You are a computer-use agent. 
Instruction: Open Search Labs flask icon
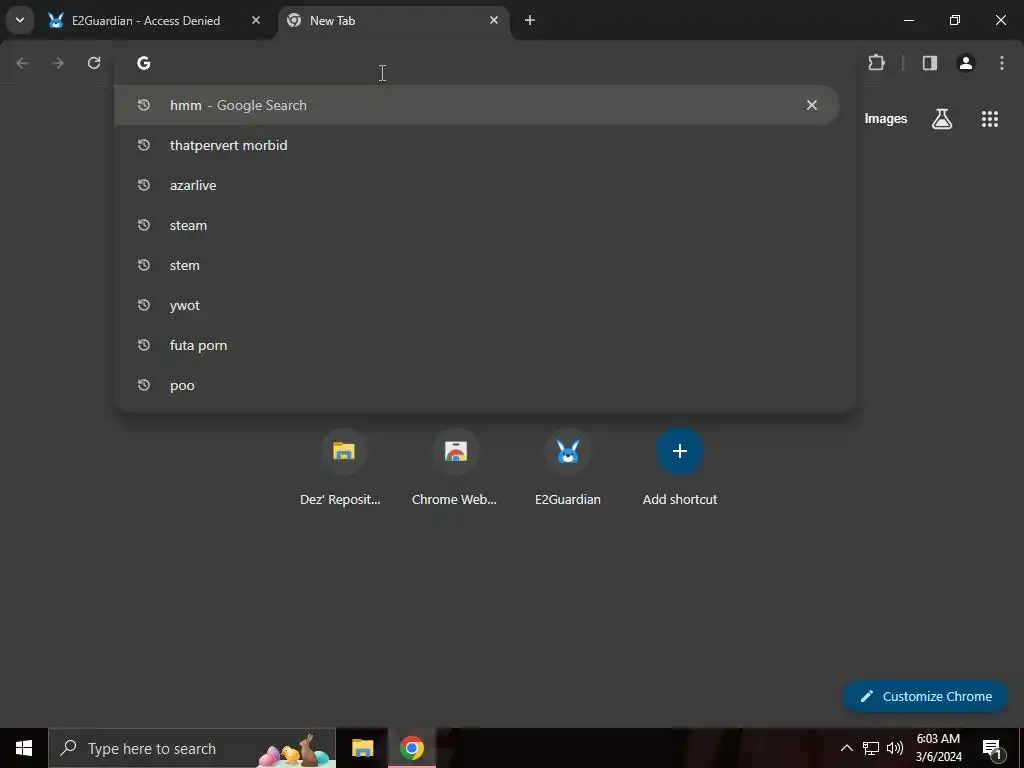[x=942, y=119]
